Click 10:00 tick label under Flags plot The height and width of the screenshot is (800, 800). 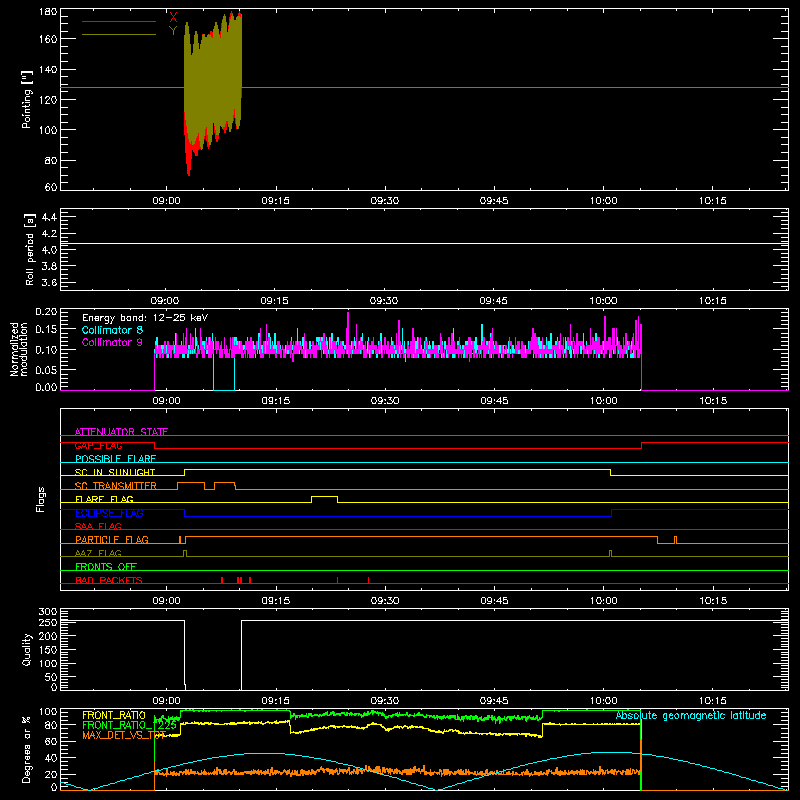pos(604,601)
